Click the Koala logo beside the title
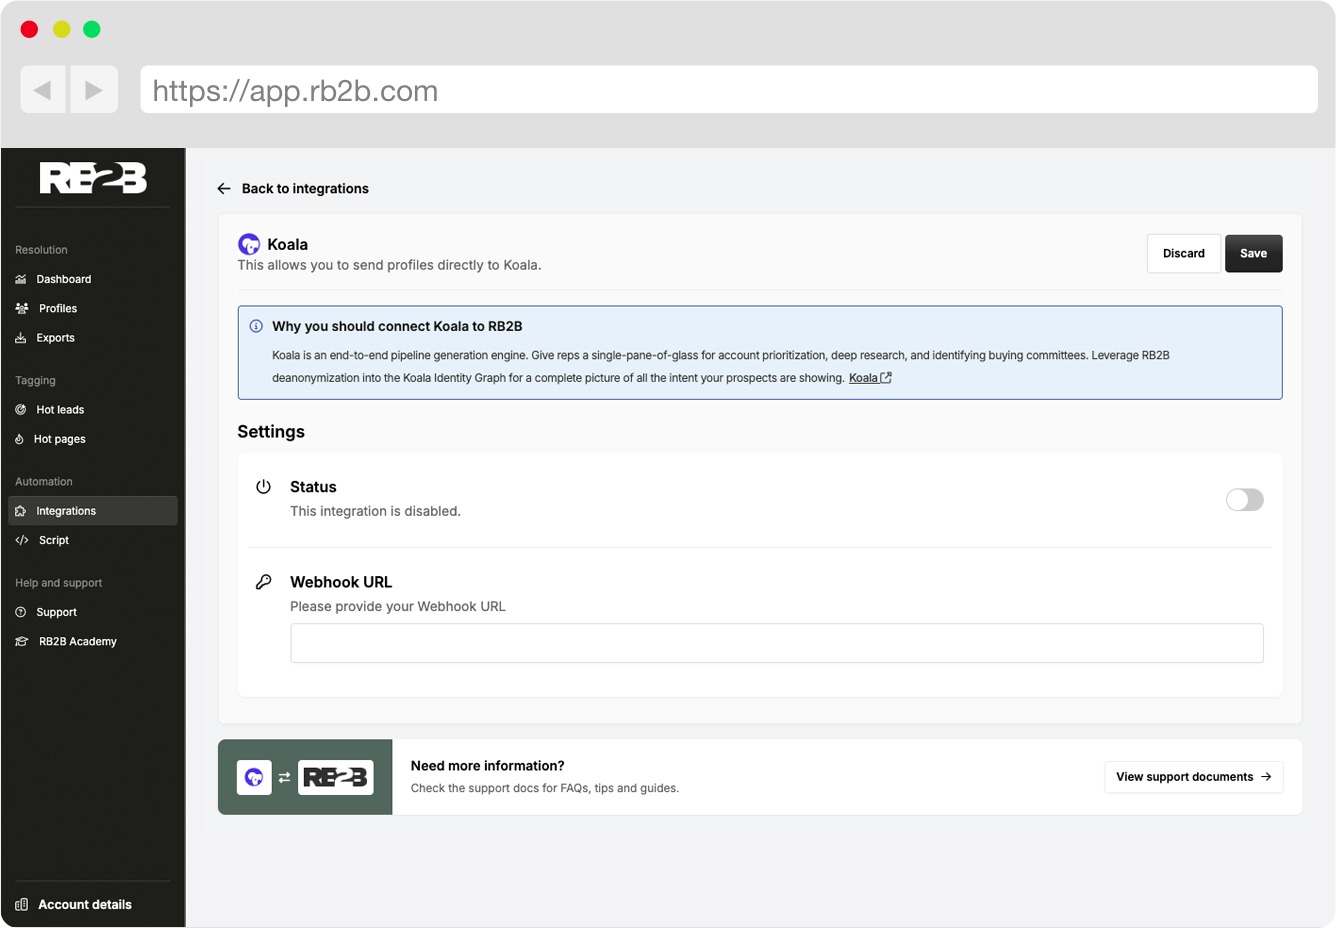 click(249, 244)
